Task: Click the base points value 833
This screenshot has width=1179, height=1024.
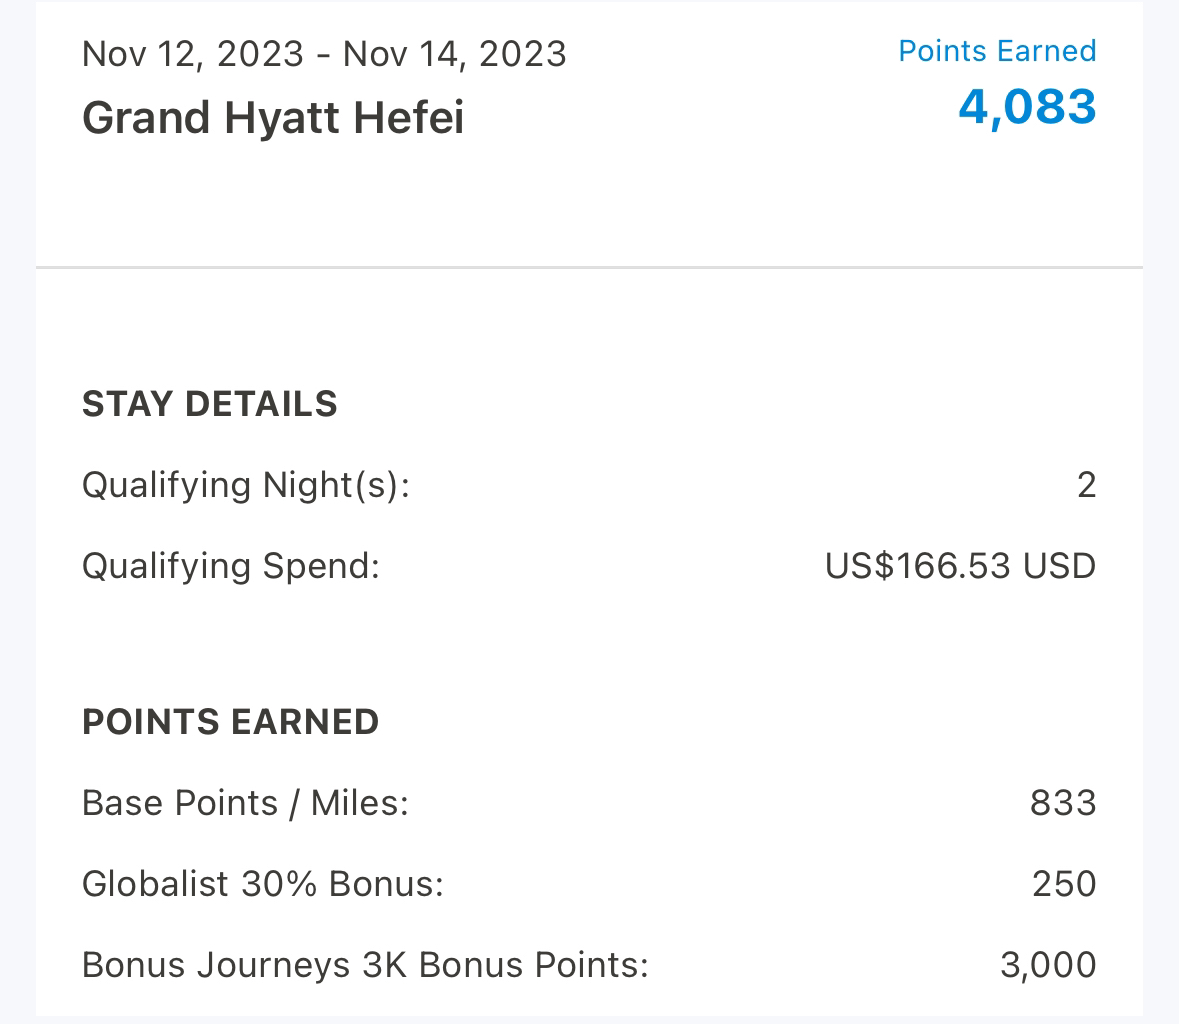Action: (x=1063, y=803)
